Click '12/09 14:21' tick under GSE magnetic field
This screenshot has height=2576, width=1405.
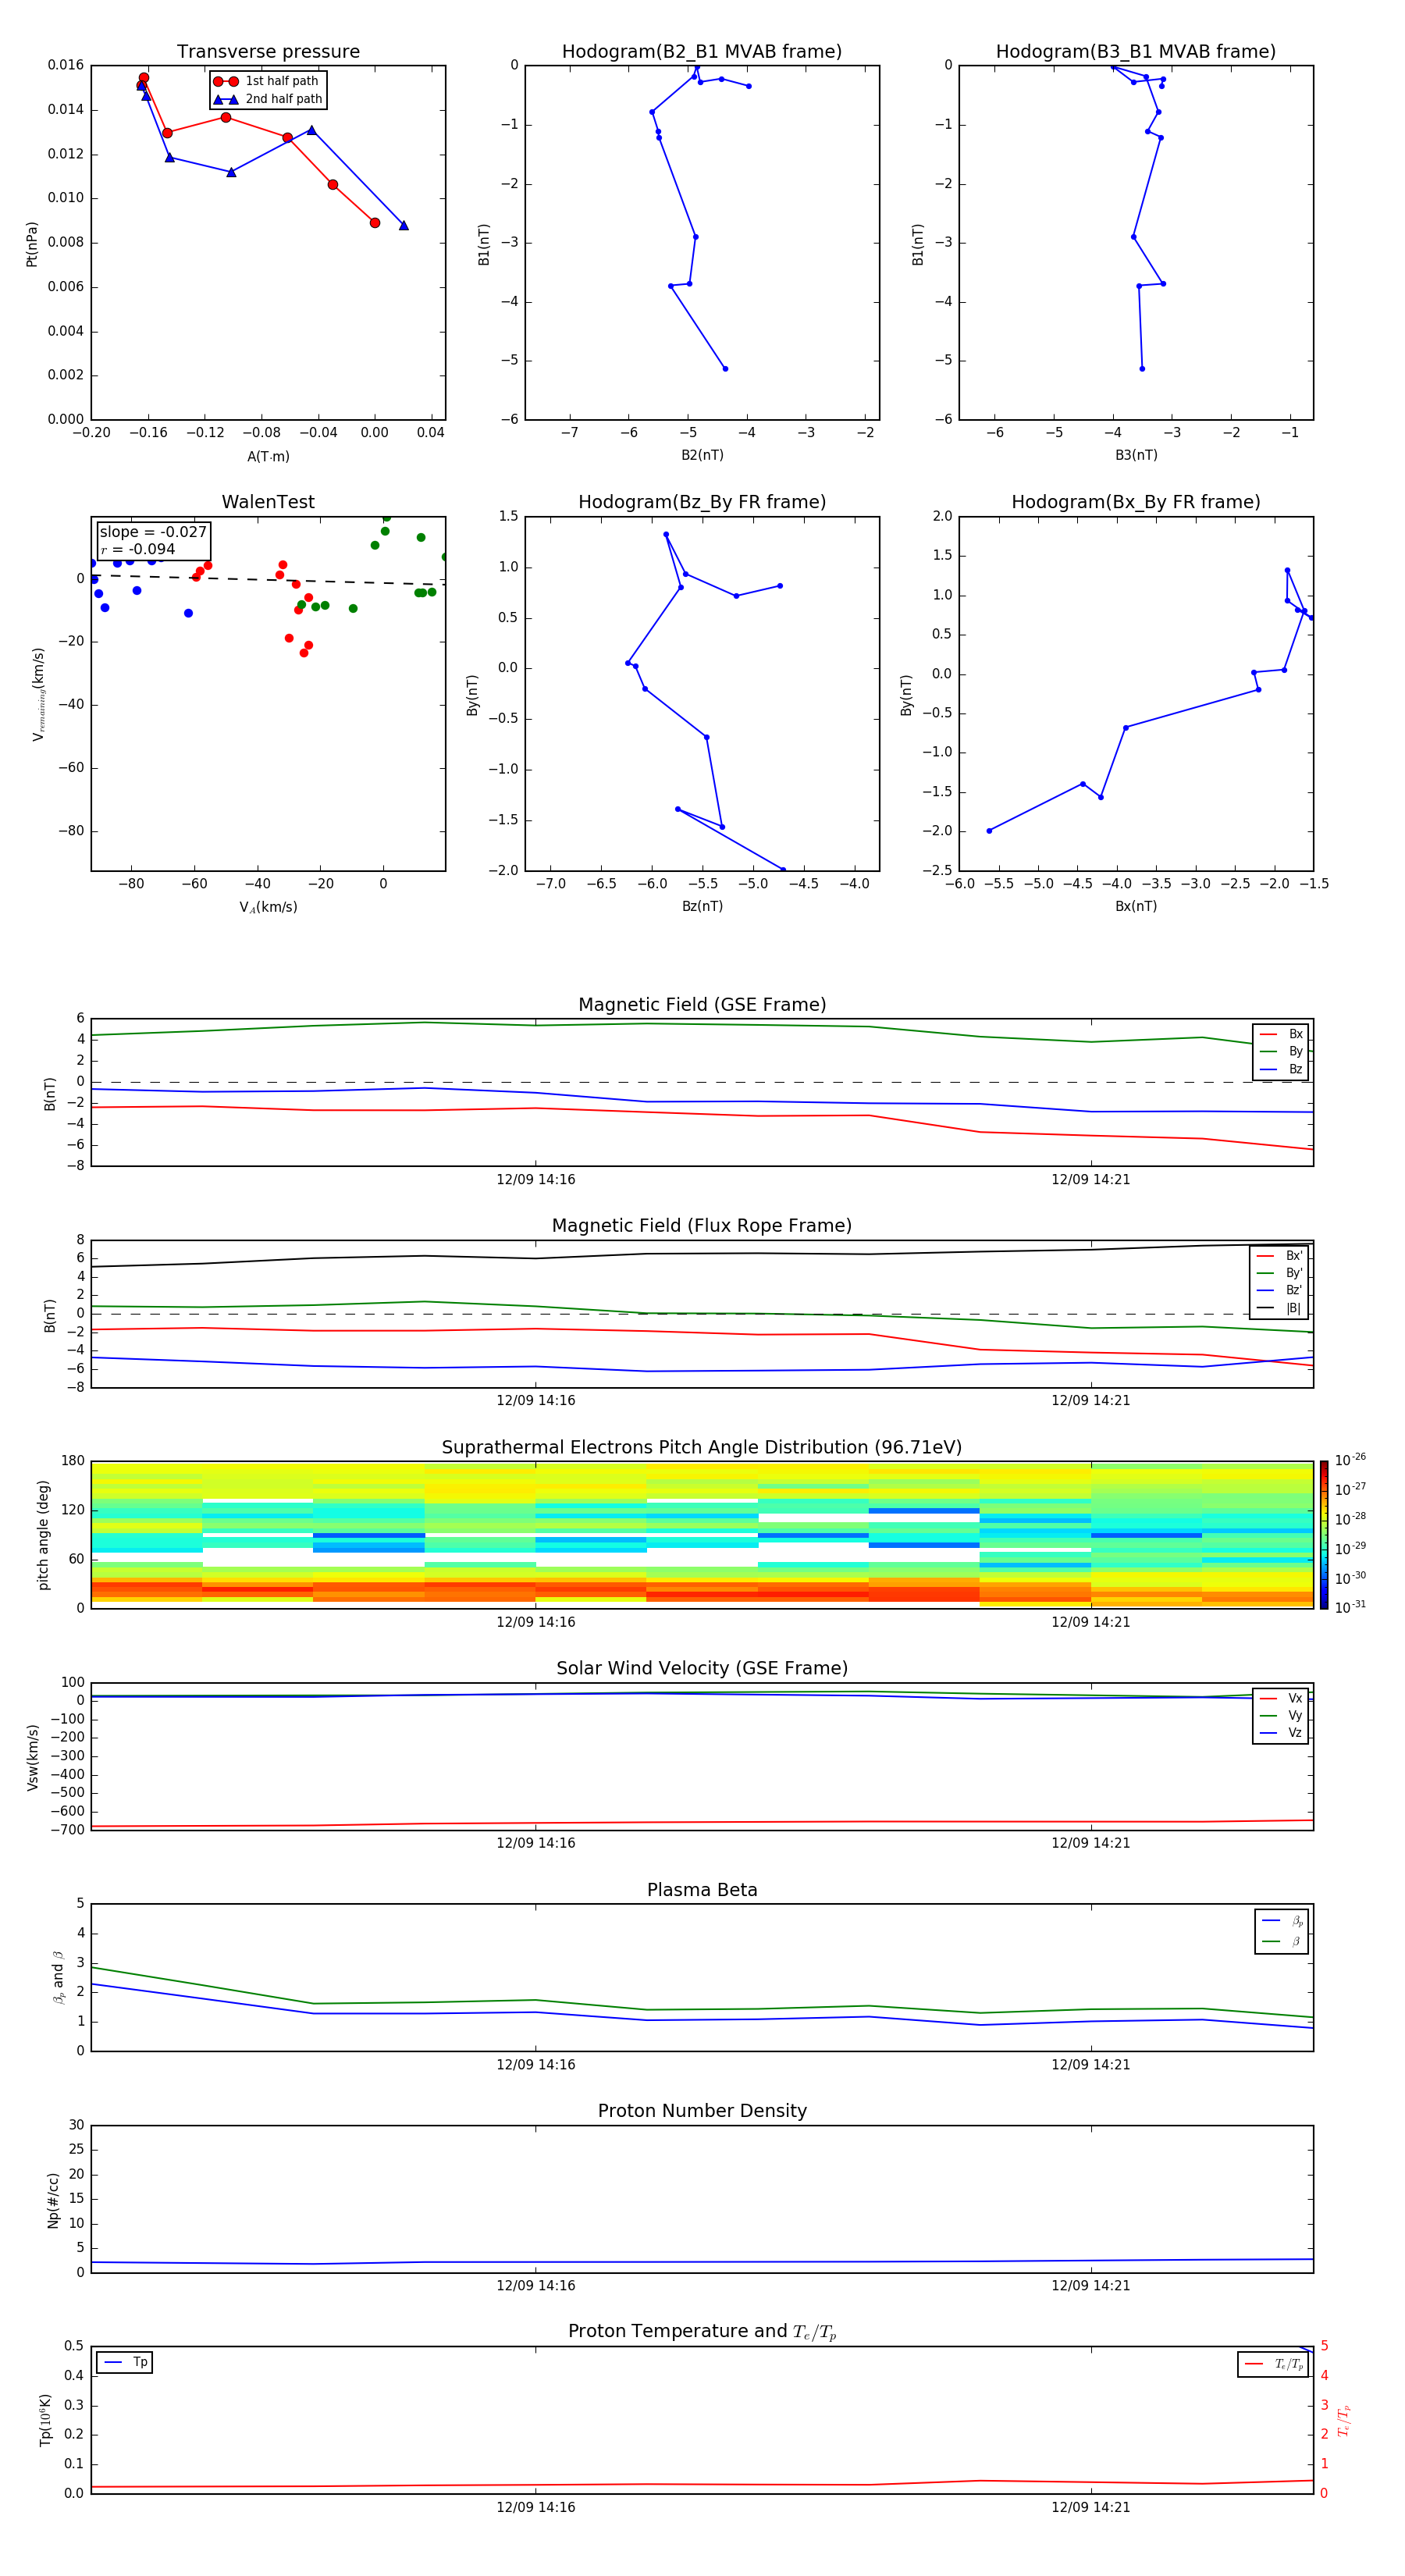point(1091,1180)
